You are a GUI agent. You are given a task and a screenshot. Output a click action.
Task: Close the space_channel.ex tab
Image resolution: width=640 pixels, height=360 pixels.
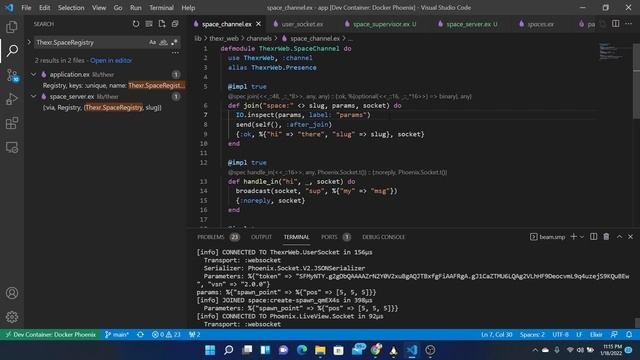coord(258,24)
